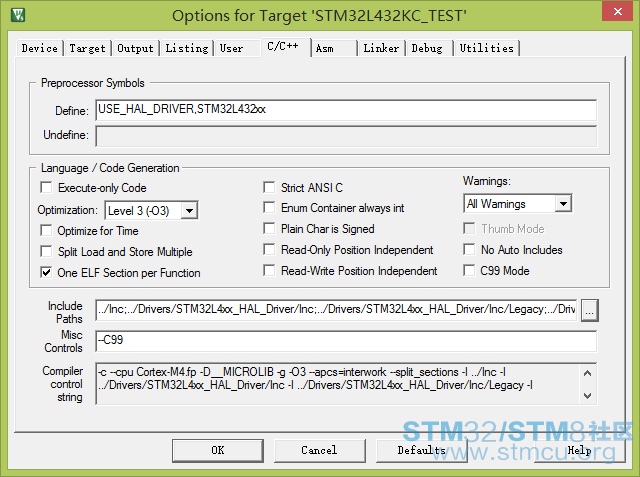Image resolution: width=640 pixels, height=477 pixels.
Task: Open the Target tab
Action: [x=87, y=48]
